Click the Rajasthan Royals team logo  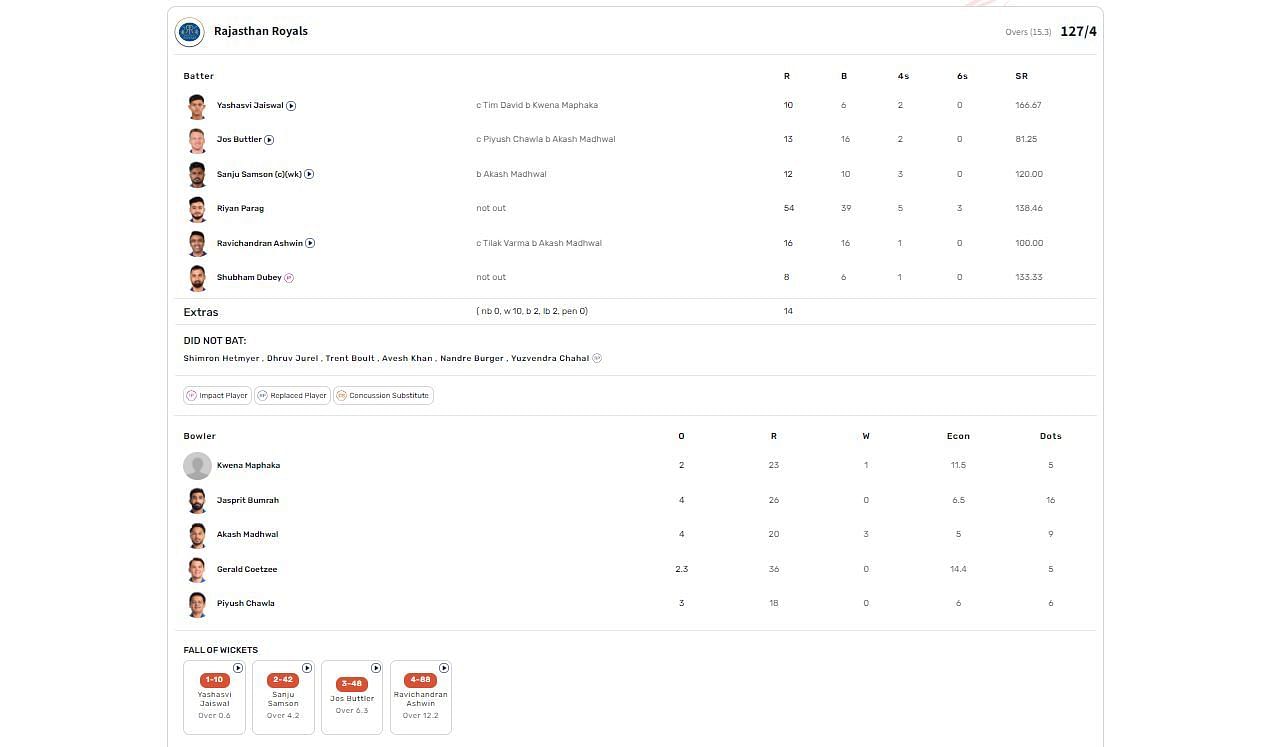[x=189, y=32]
